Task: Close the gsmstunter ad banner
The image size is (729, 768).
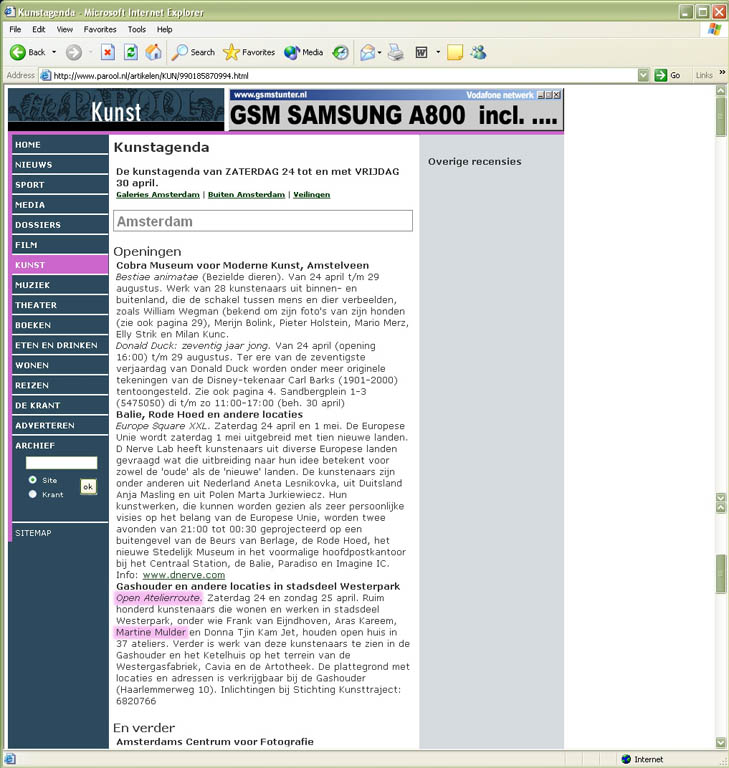Action: (x=557, y=95)
